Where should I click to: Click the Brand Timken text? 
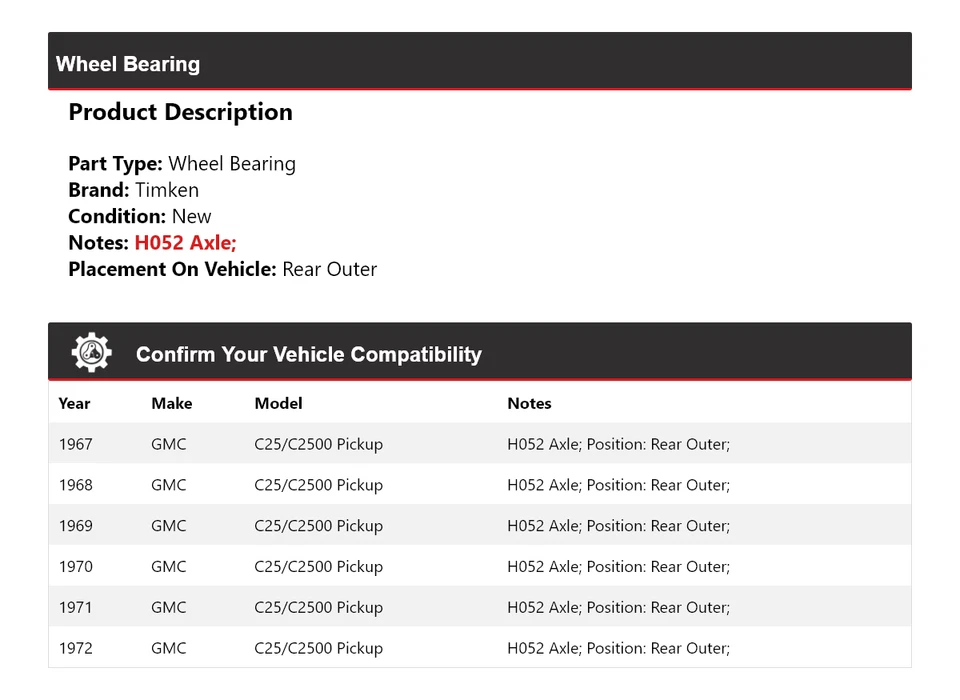pos(133,190)
